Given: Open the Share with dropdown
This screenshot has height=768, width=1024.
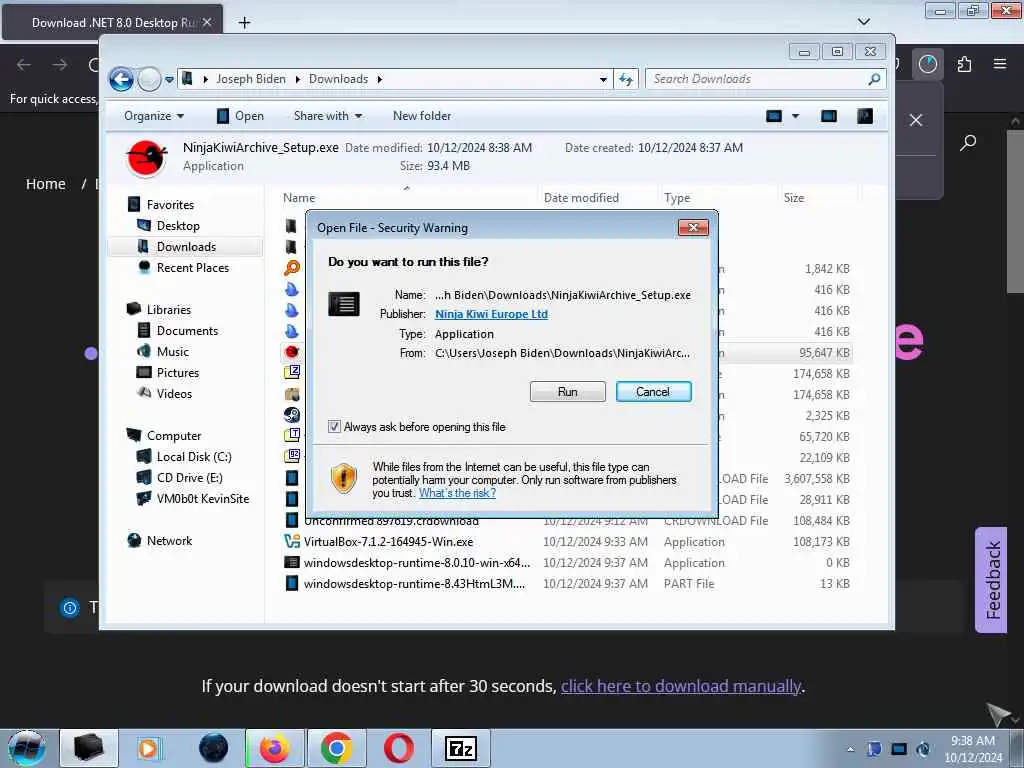Looking at the screenshot, I should tap(328, 116).
